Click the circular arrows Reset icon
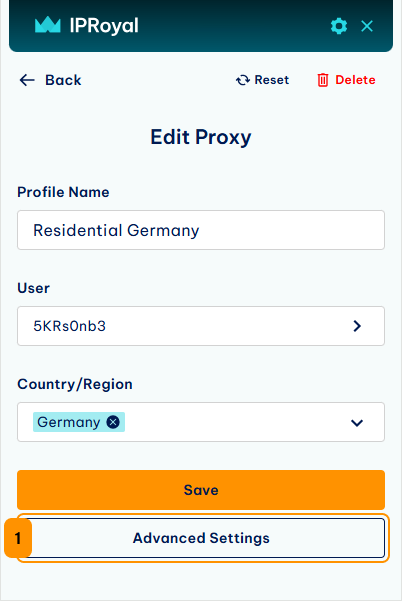 243,80
